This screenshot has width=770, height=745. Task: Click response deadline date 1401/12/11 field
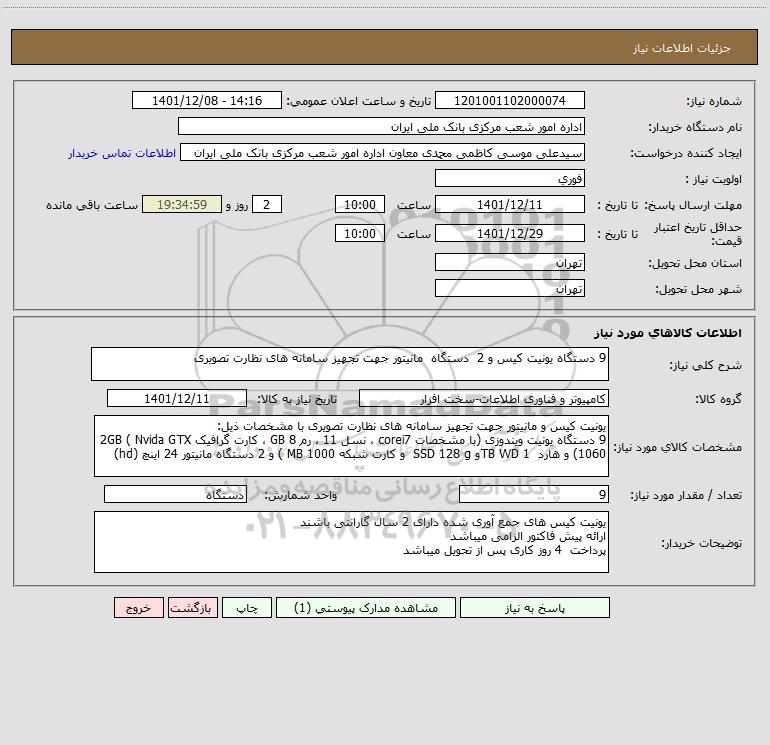click(510, 204)
